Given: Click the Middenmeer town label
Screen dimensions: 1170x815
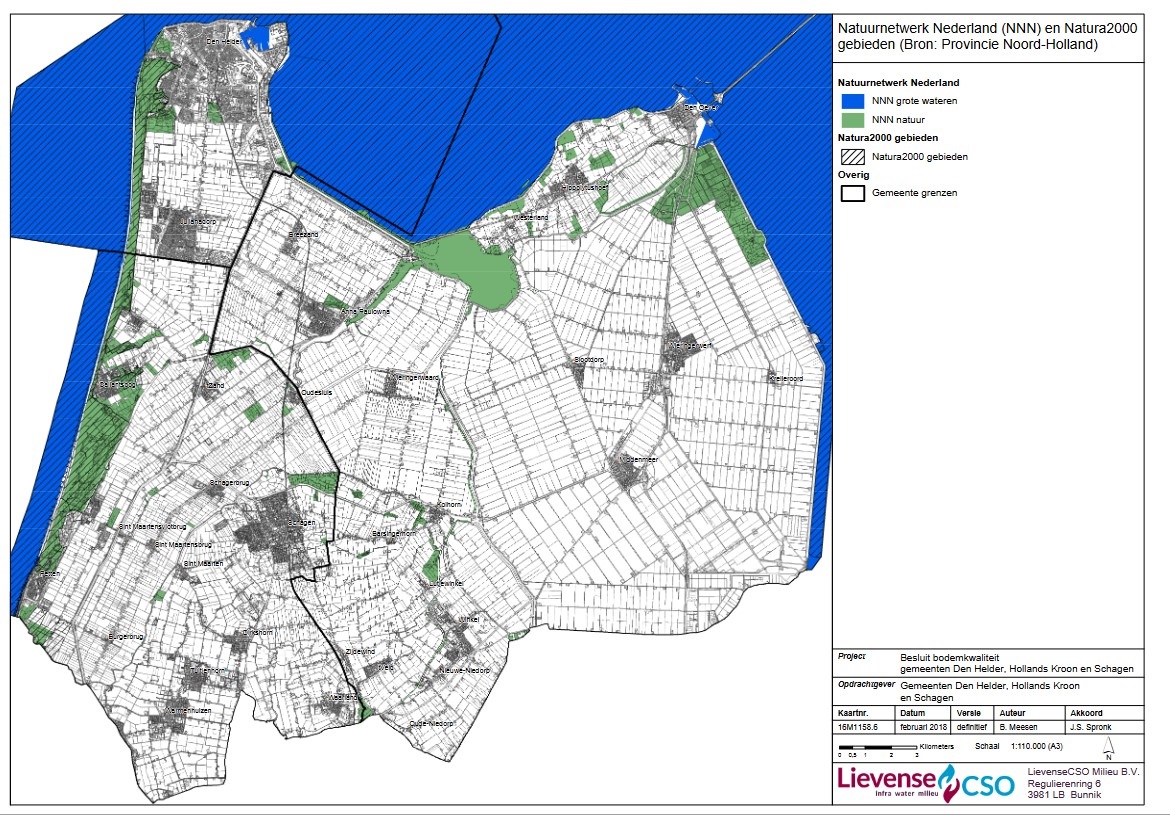Looking at the screenshot, I should pos(639,459).
